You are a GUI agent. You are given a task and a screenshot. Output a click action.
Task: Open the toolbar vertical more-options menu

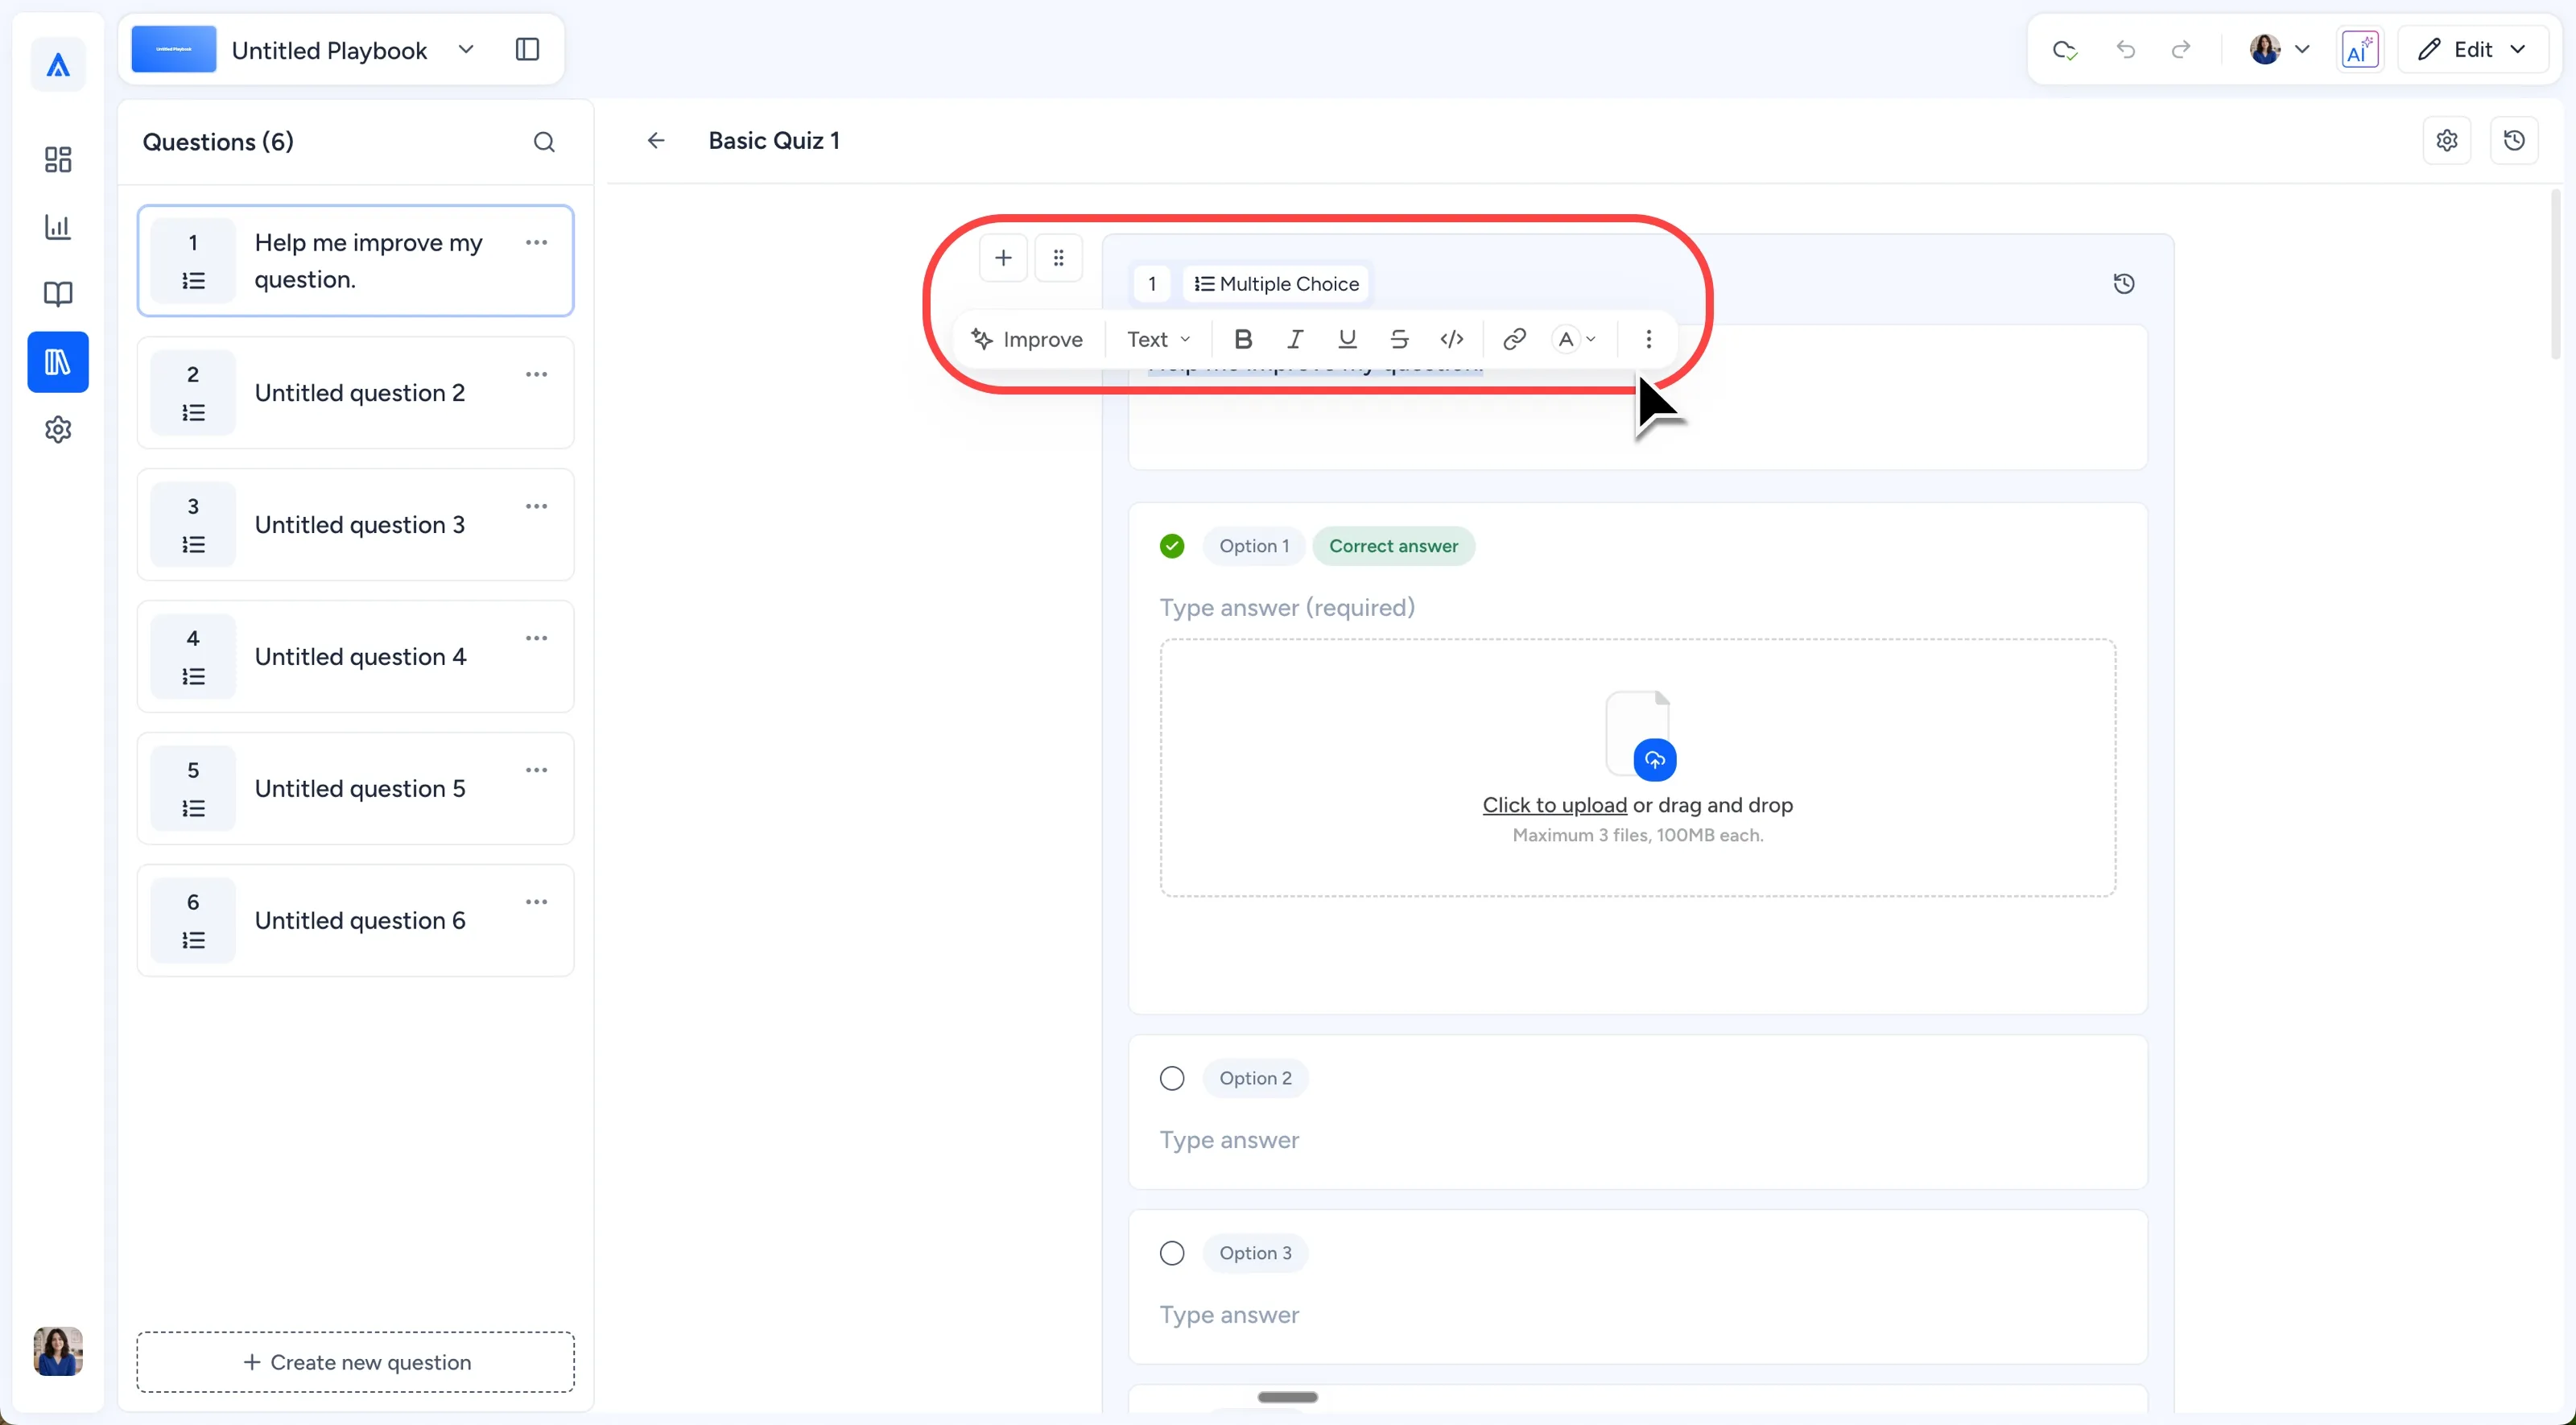(x=1648, y=340)
